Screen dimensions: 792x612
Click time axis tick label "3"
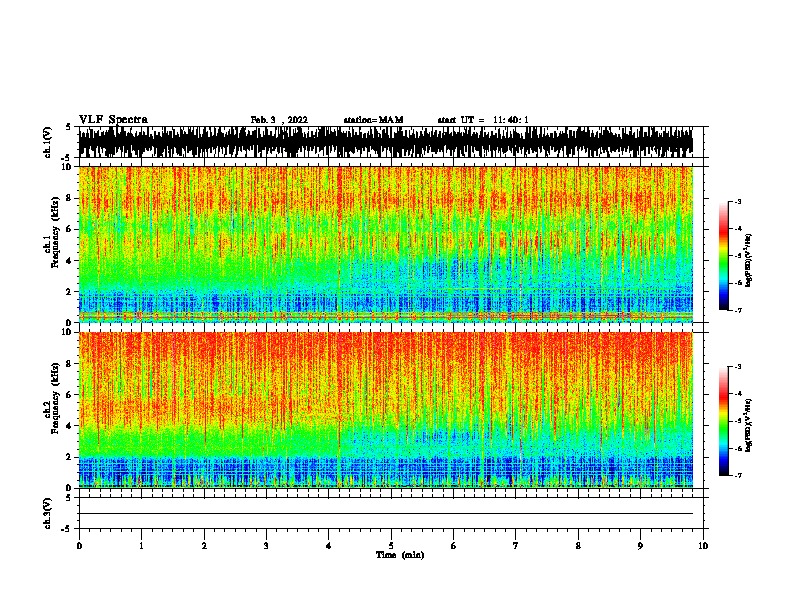click(x=266, y=546)
